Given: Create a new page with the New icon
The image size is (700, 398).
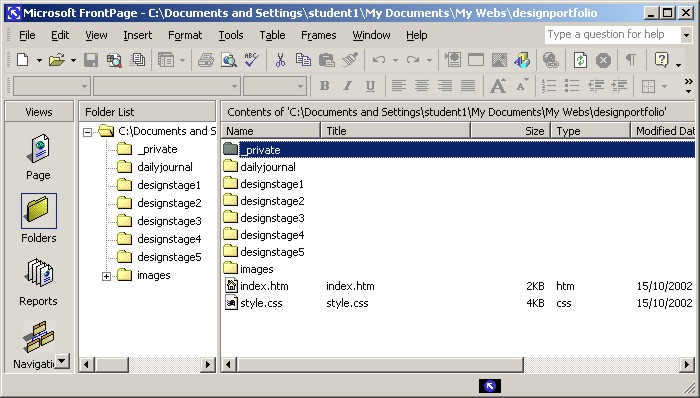Looking at the screenshot, I should click(x=22, y=60).
